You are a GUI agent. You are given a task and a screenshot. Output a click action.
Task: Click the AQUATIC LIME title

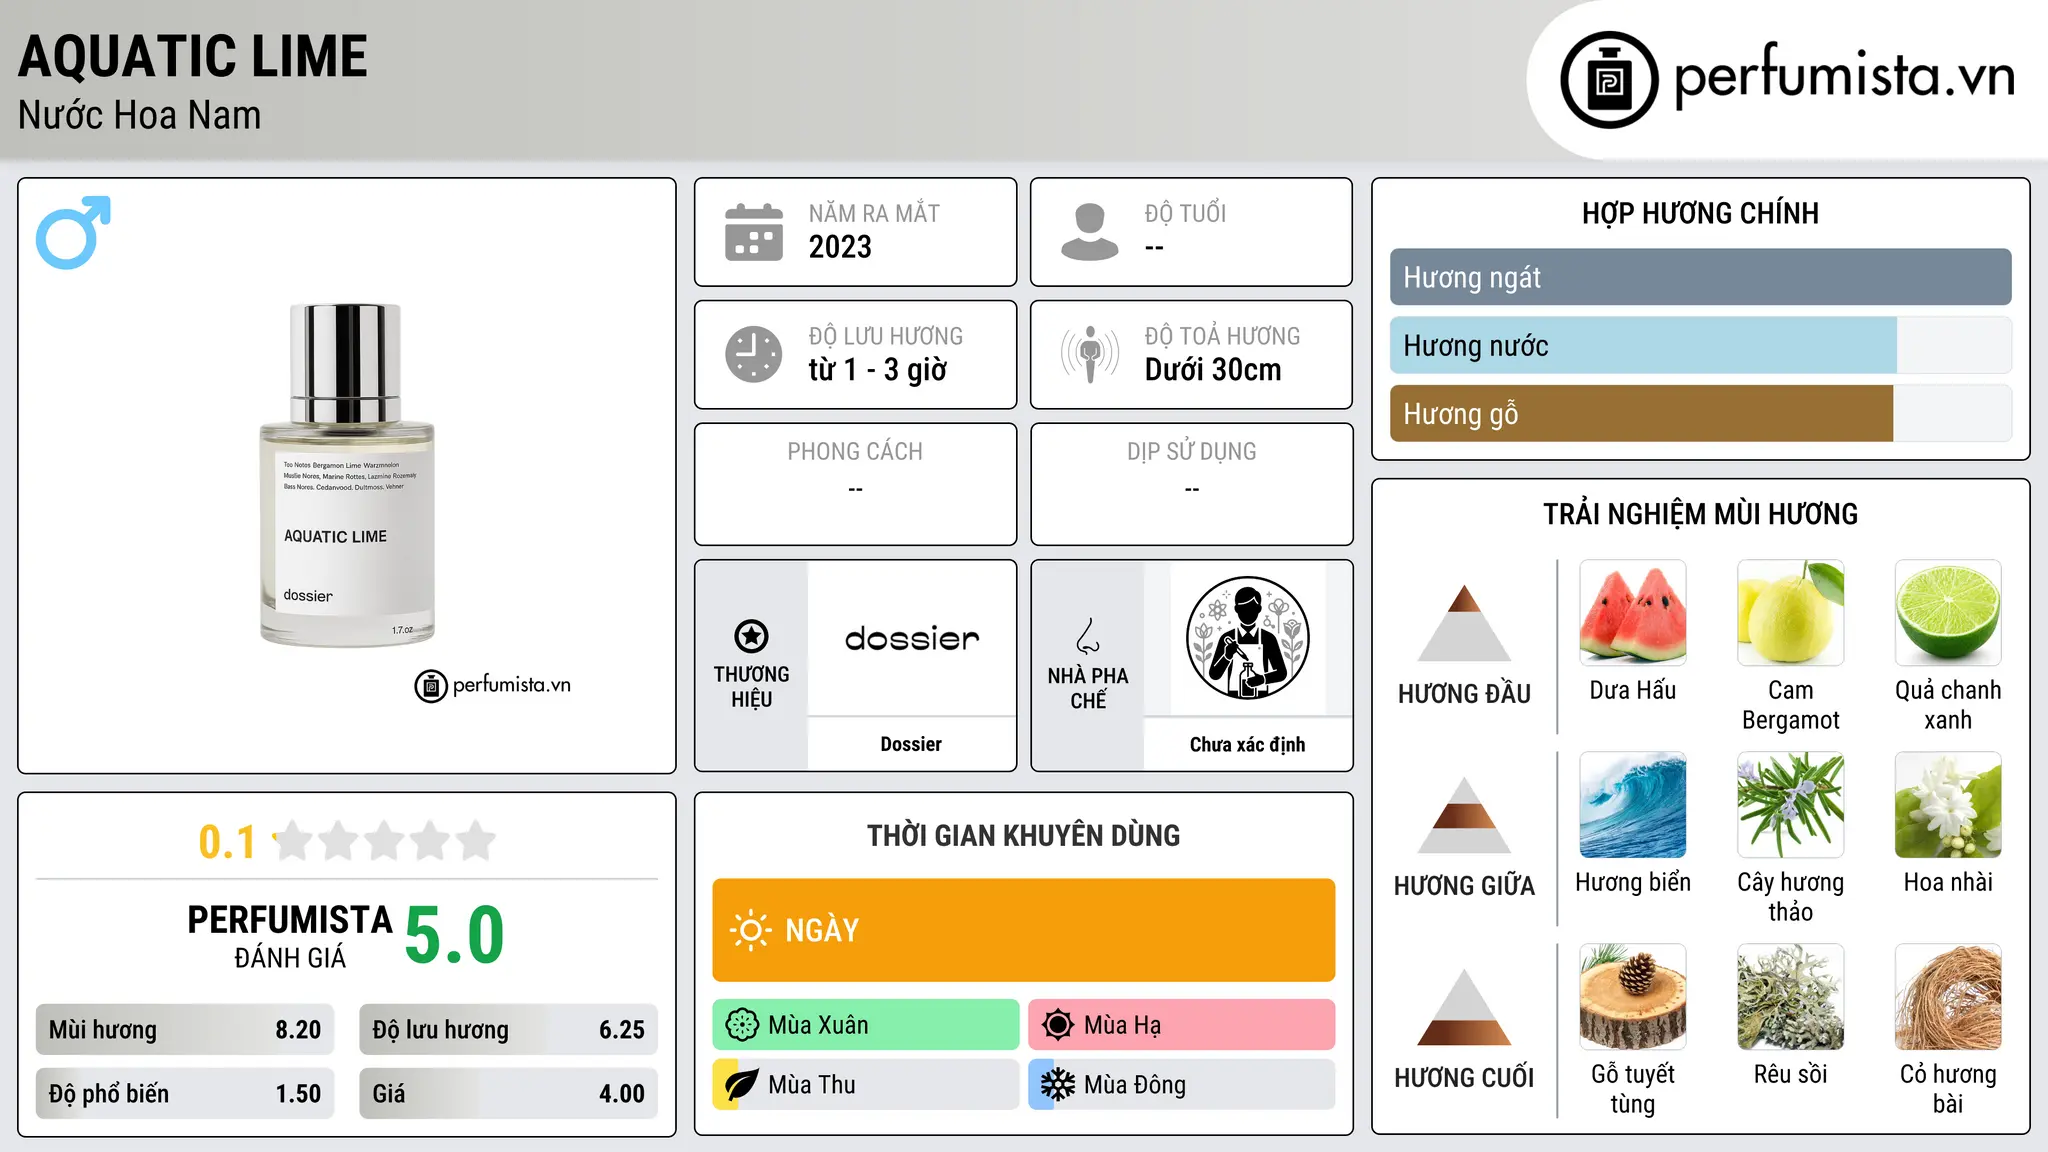click(x=193, y=56)
